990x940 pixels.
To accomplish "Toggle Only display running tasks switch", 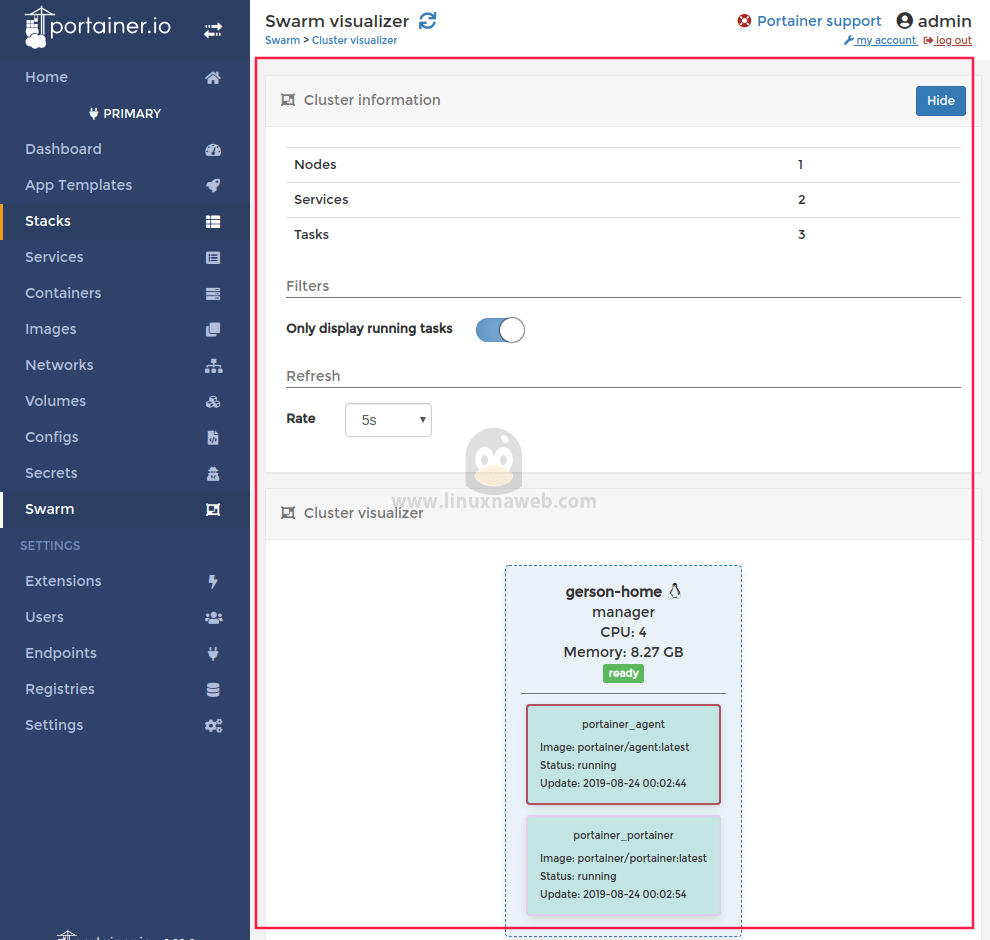I will click(x=500, y=330).
